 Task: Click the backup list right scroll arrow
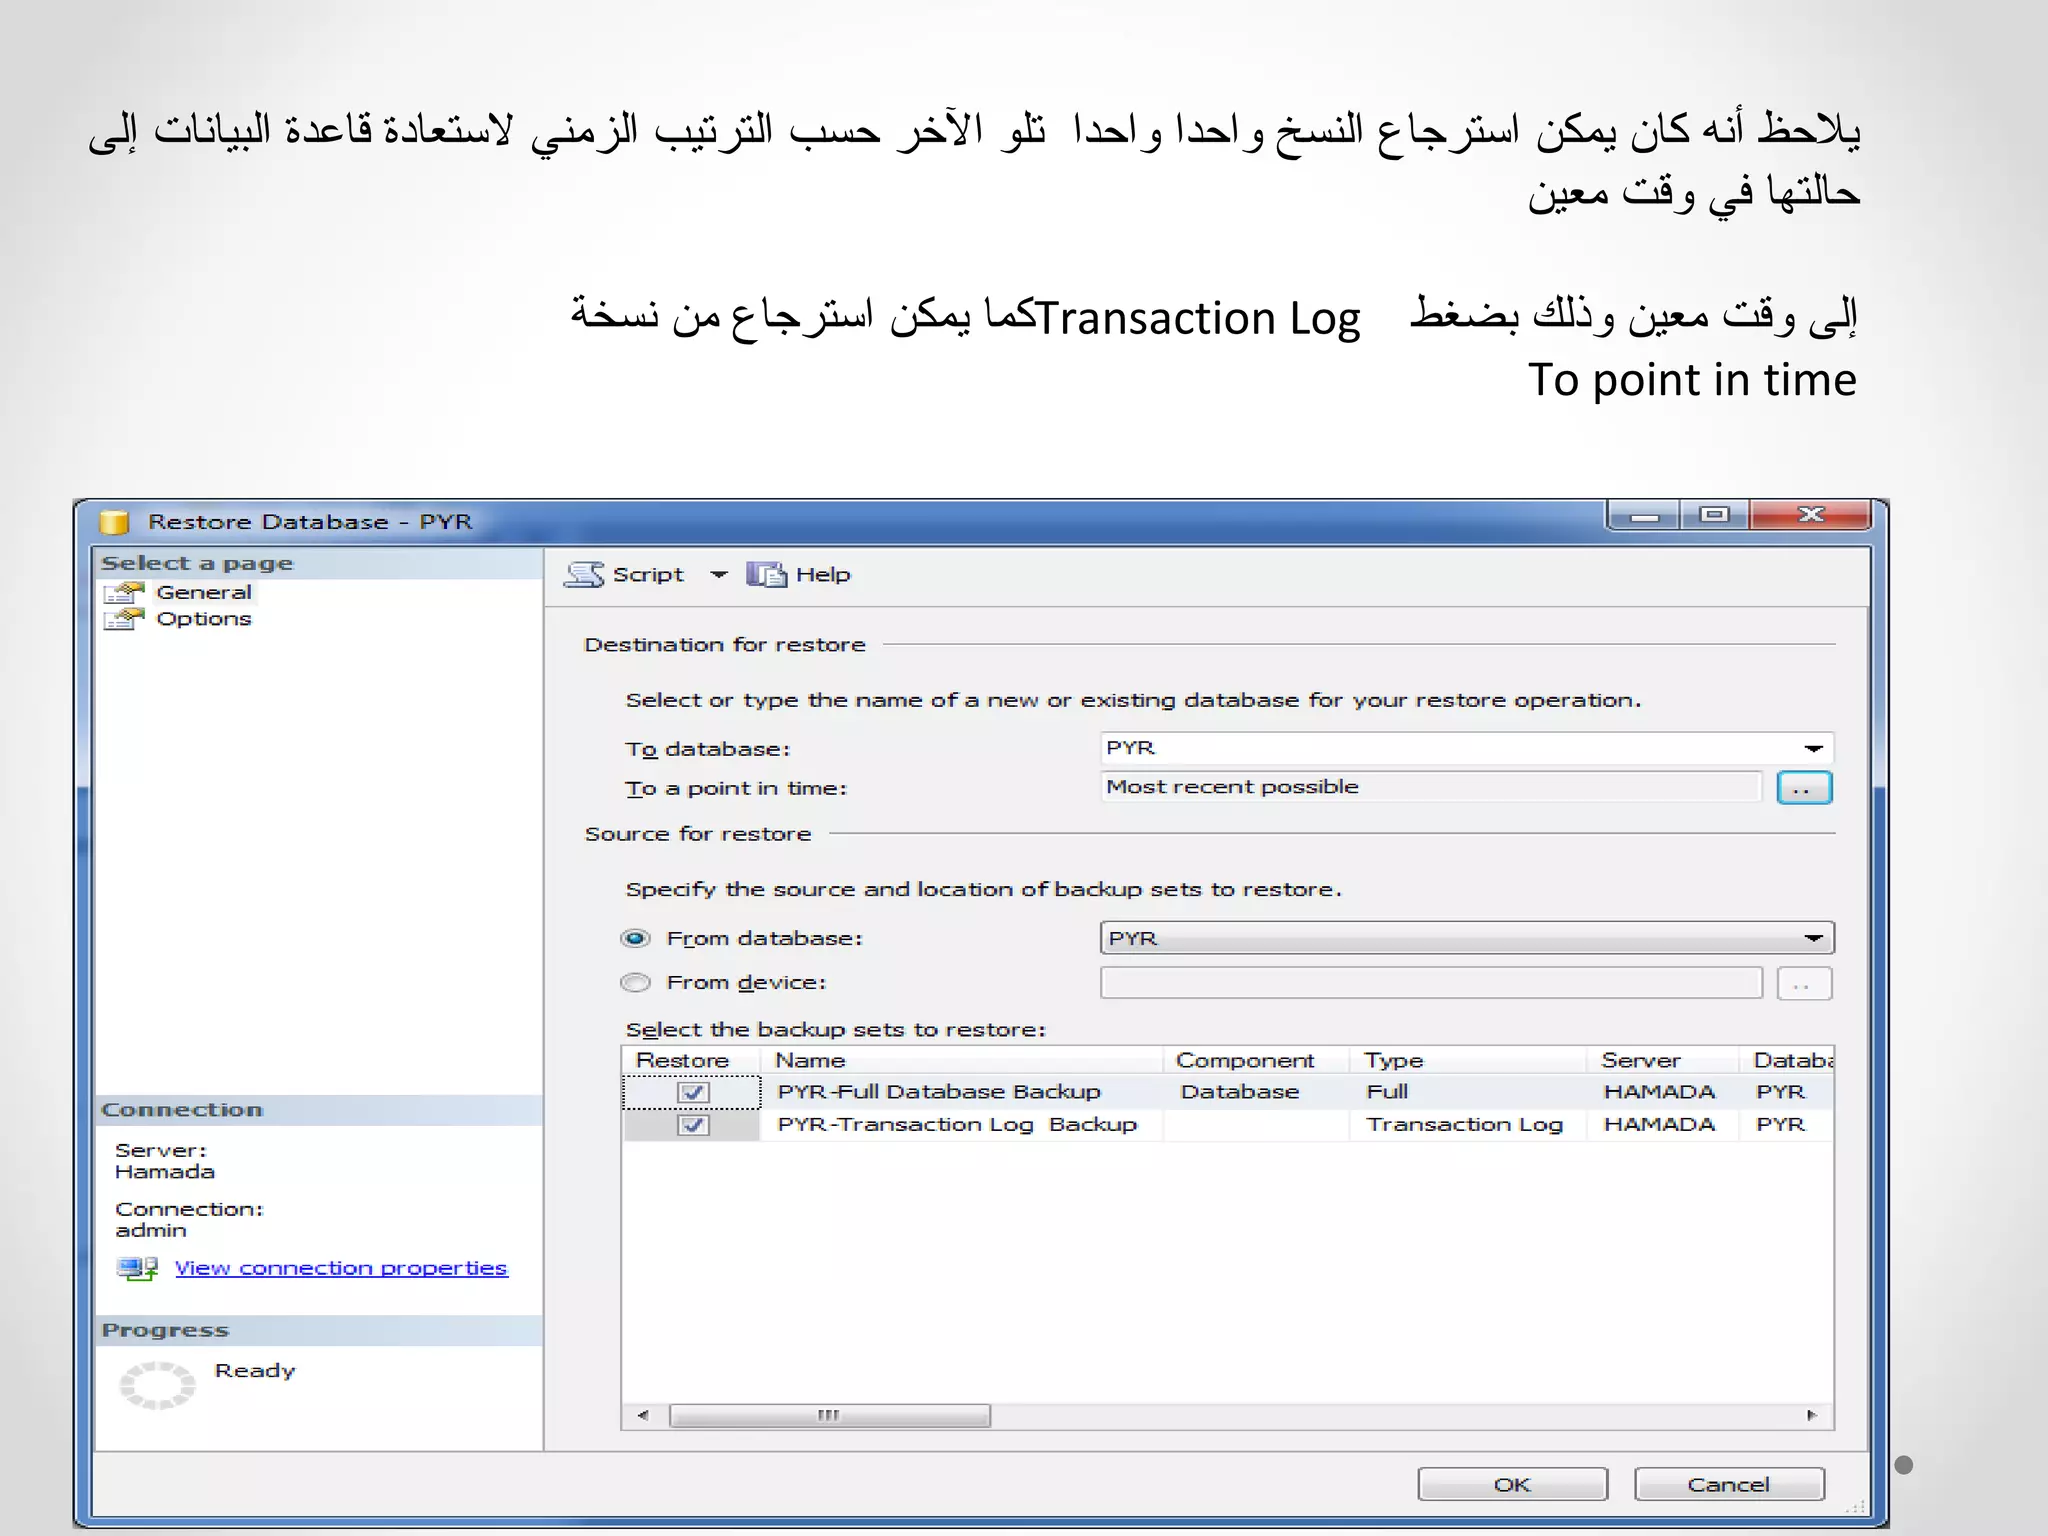(x=1812, y=1416)
